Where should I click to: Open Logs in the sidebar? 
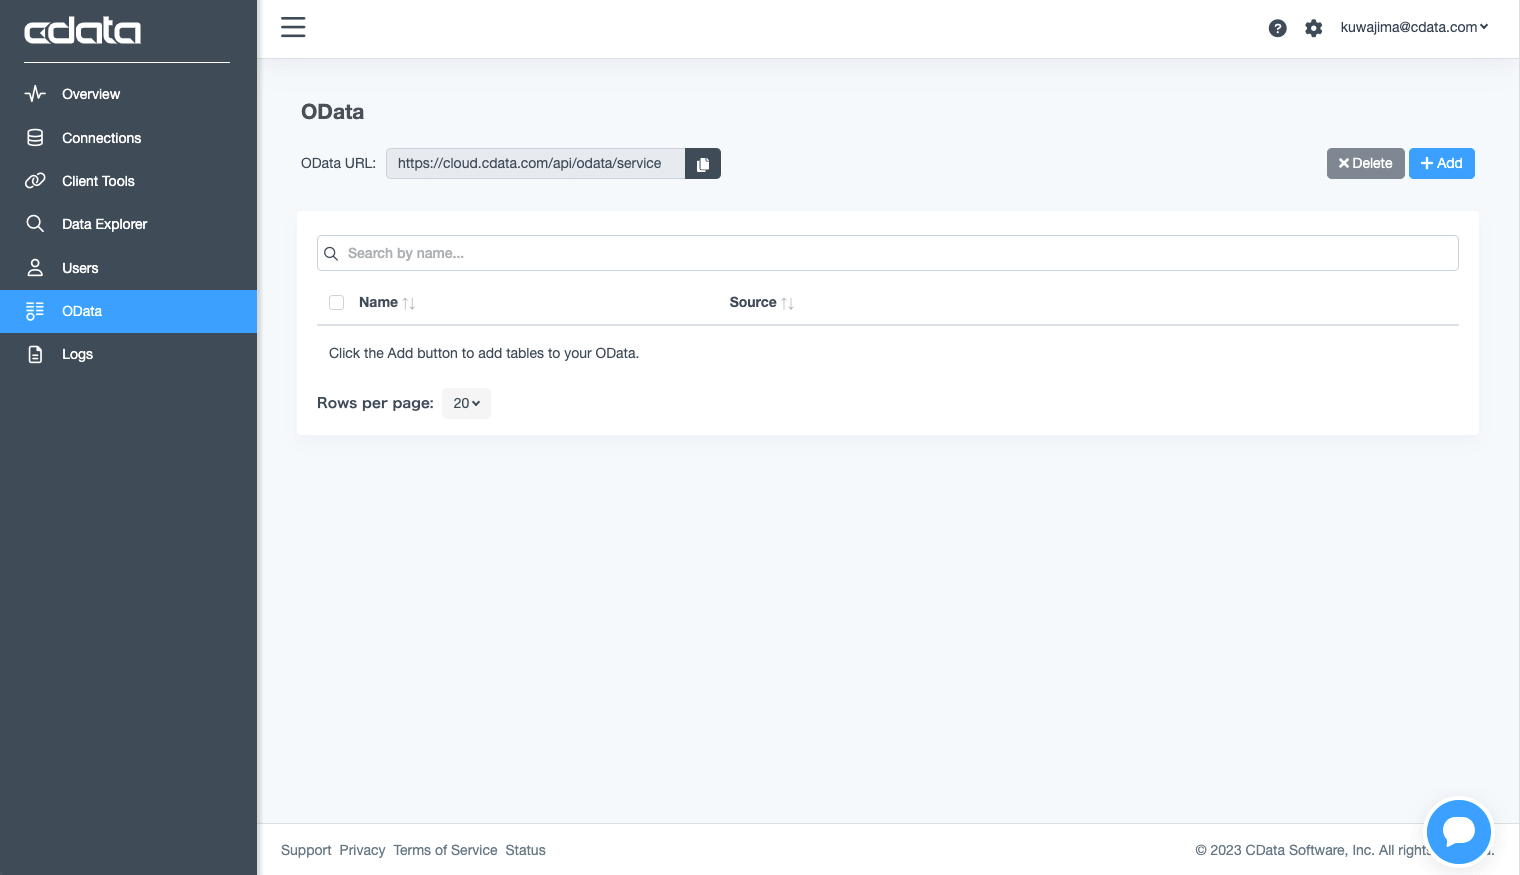click(128, 354)
